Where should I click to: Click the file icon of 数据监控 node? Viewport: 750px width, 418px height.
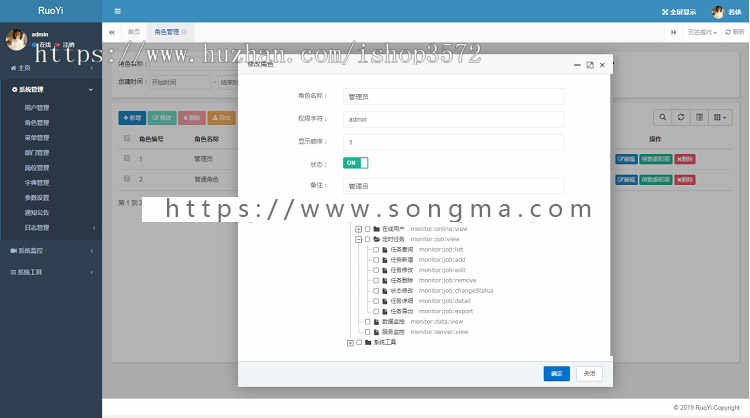[x=376, y=321]
